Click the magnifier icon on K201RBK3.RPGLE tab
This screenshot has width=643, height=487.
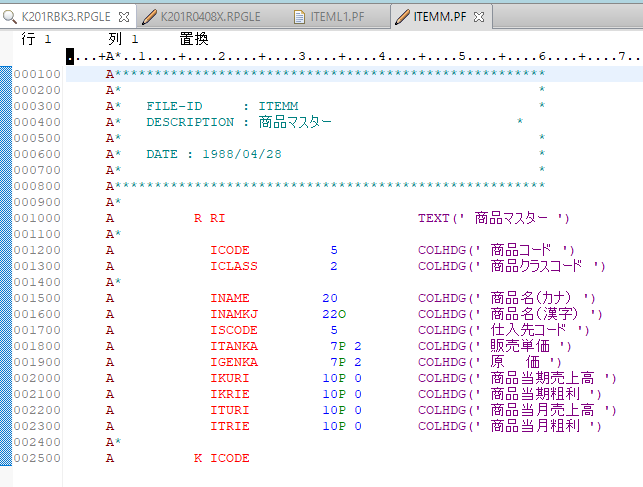point(10,17)
